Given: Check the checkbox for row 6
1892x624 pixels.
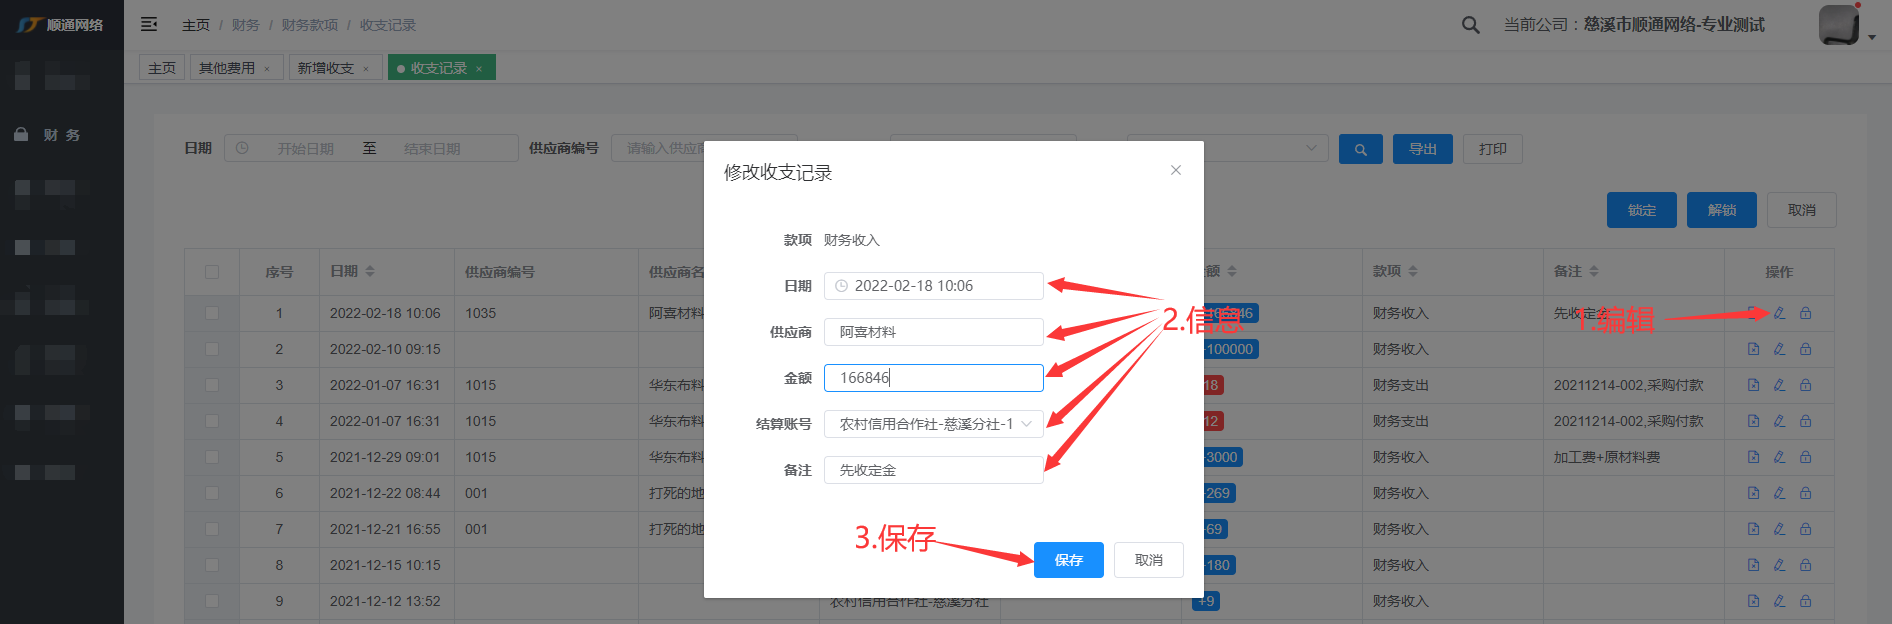Looking at the screenshot, I should (x=211, y=493).
